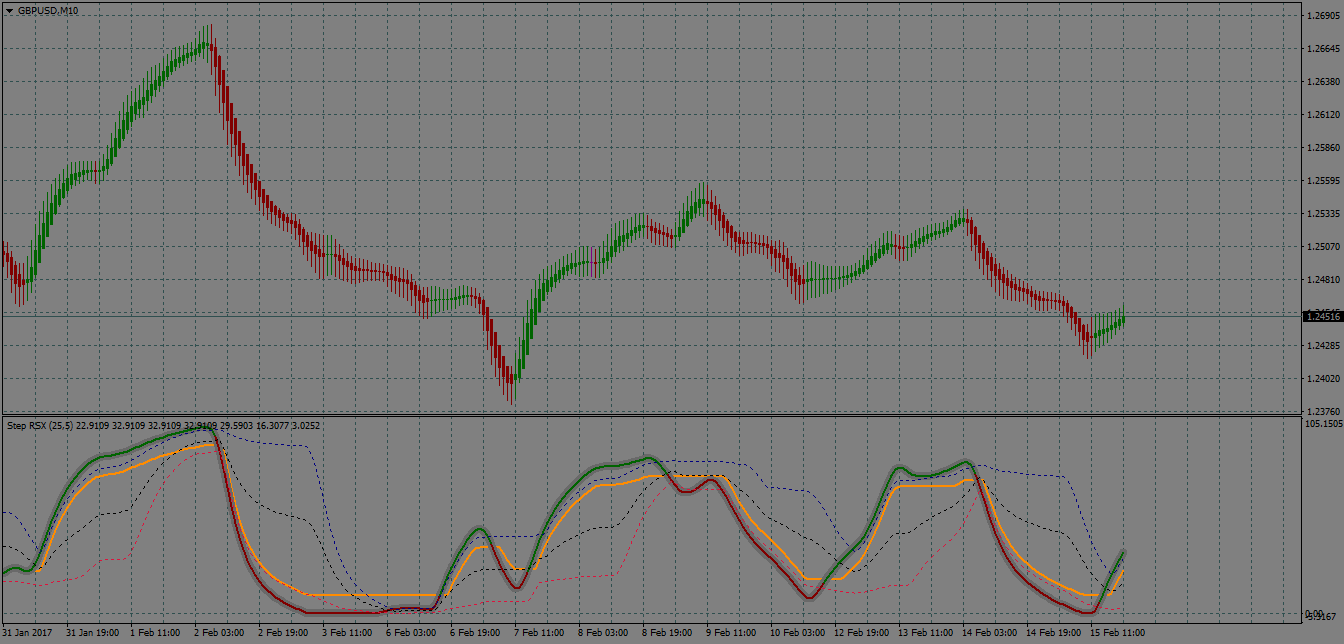The width and height of the screenshot is (1344, 644).
Task: Click price level 1.25070 on the axis
Action: click(x=1324, y=246)
